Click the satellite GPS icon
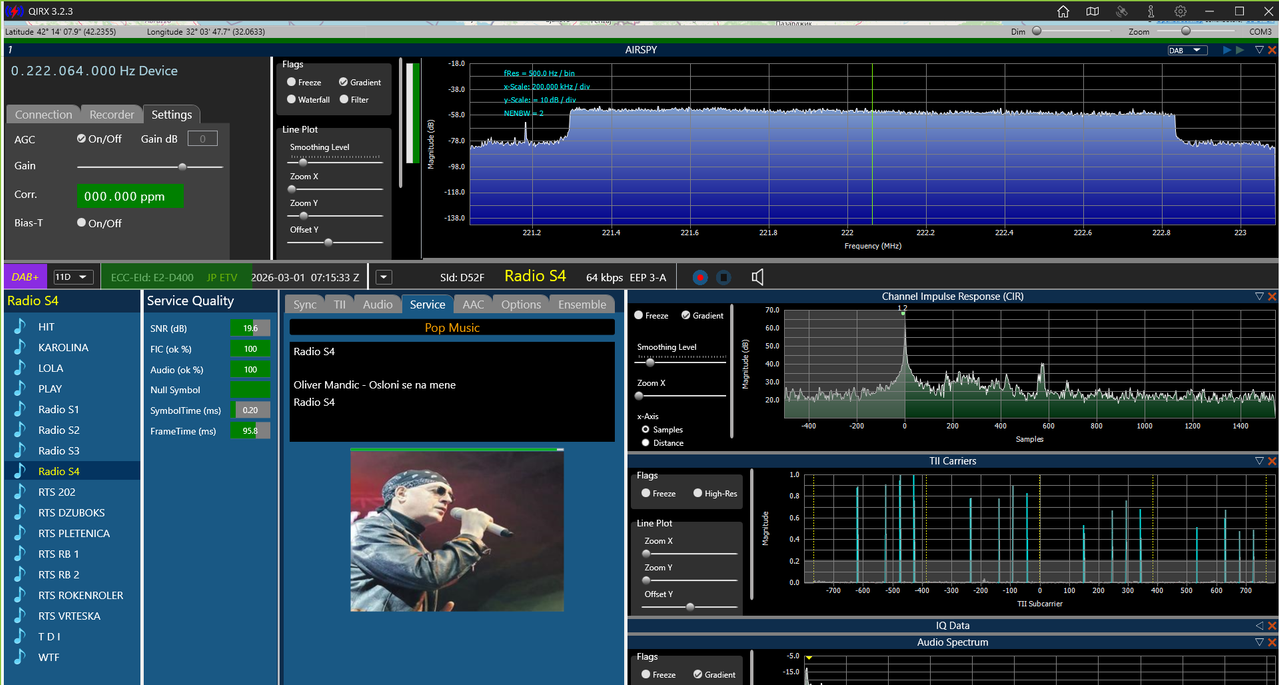This screenshot has height=685, width=1279. coord(1122,11)
